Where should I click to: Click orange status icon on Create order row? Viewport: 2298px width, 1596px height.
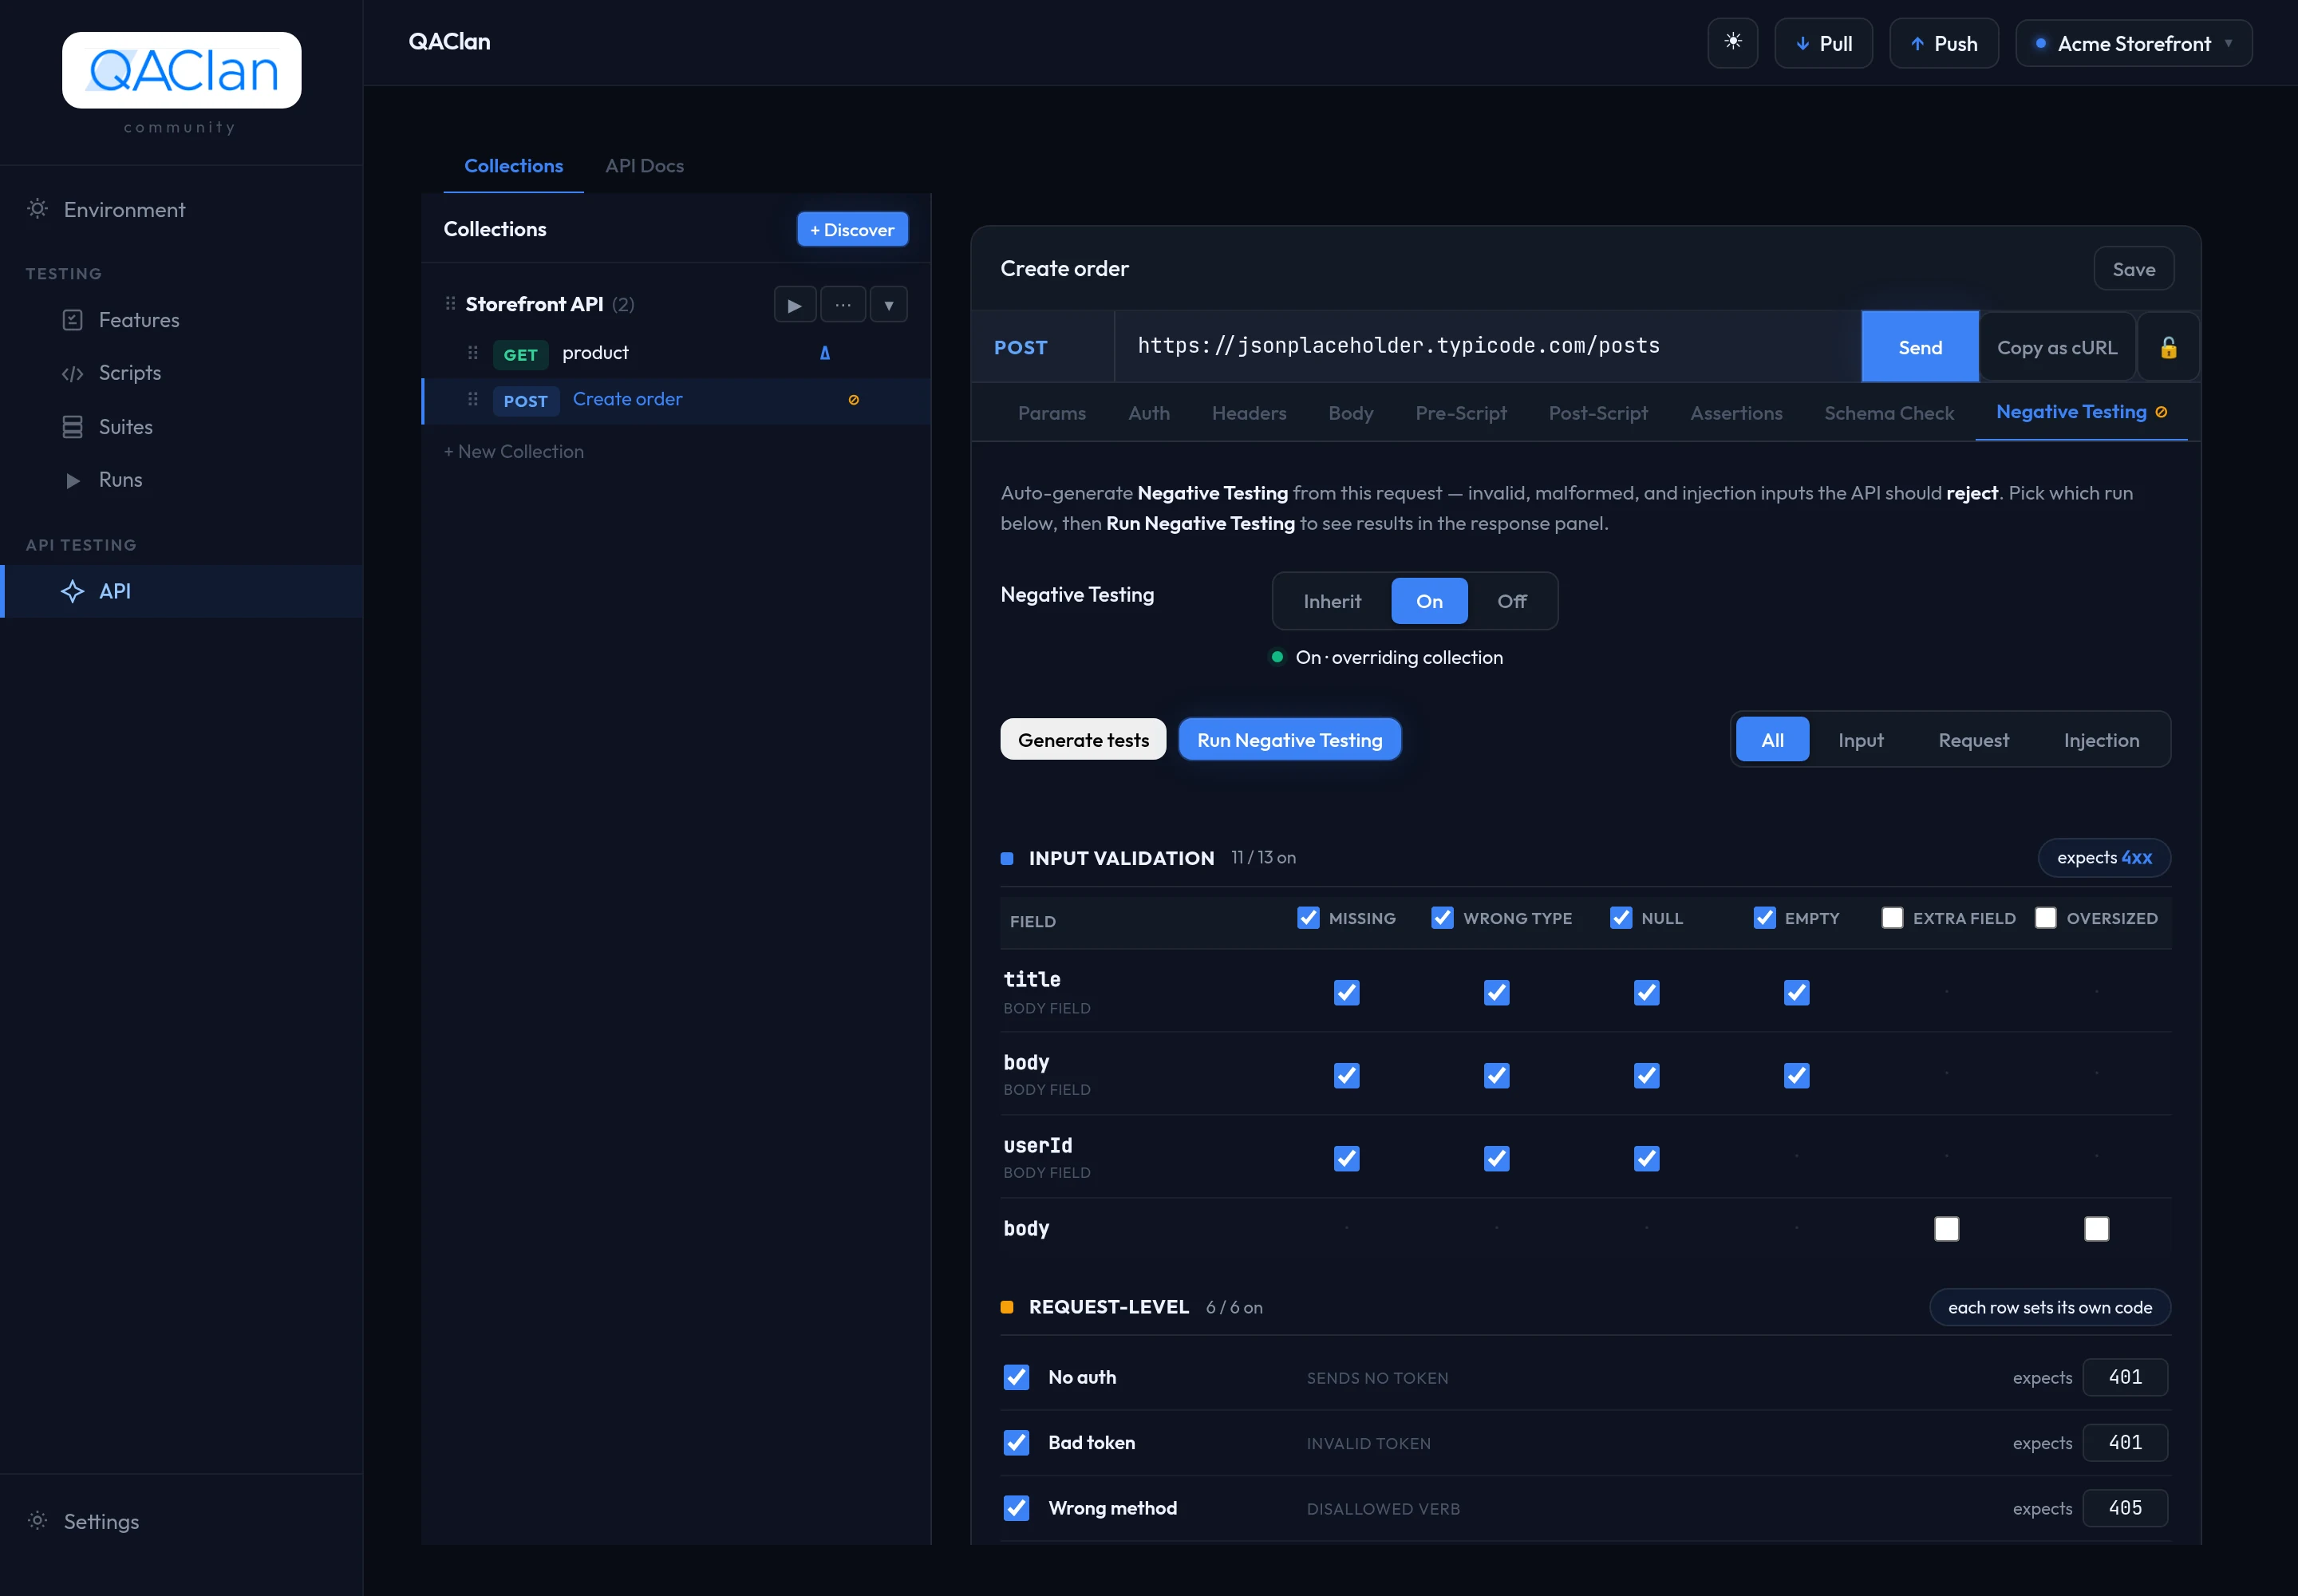tap(853, 400)
